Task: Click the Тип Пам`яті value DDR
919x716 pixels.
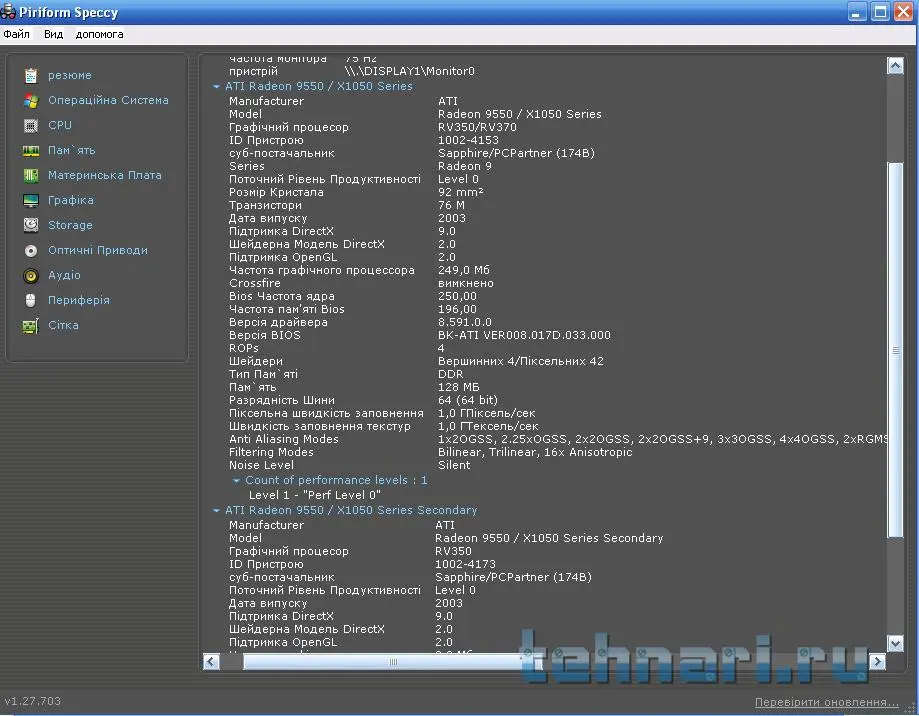Action: 451,374
